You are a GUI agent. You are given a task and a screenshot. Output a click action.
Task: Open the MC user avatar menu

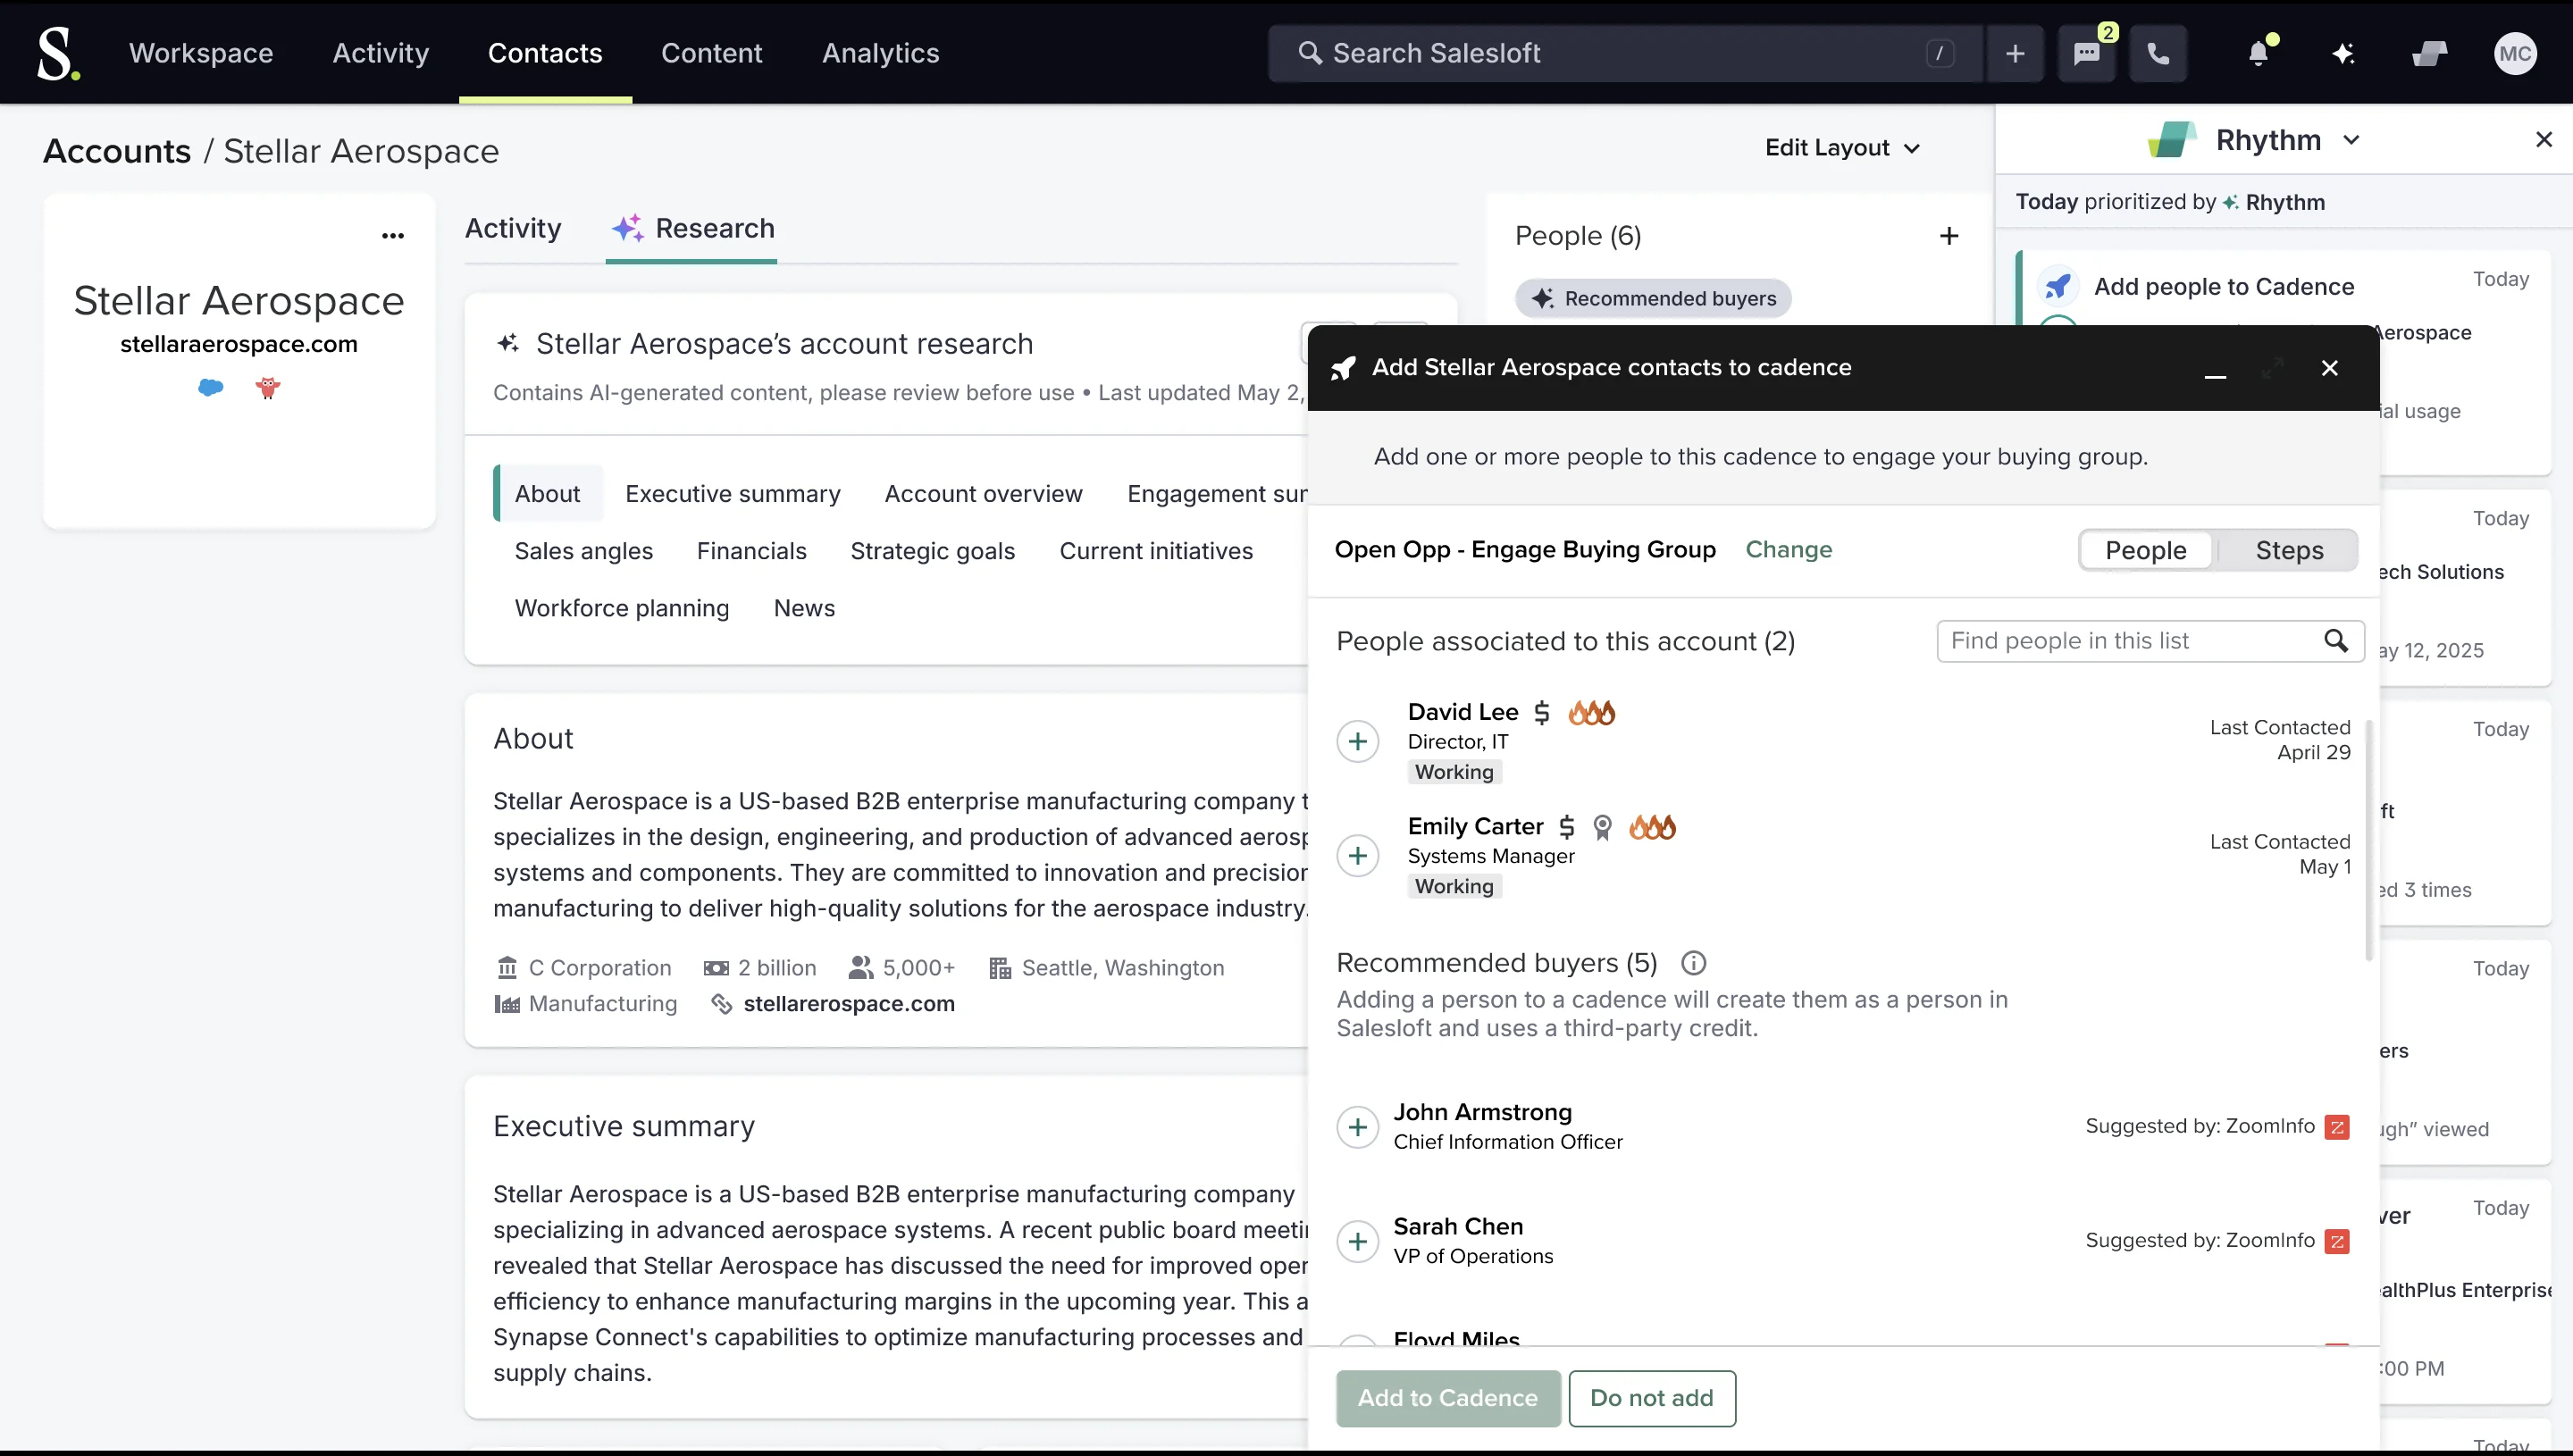(2514, 53)
